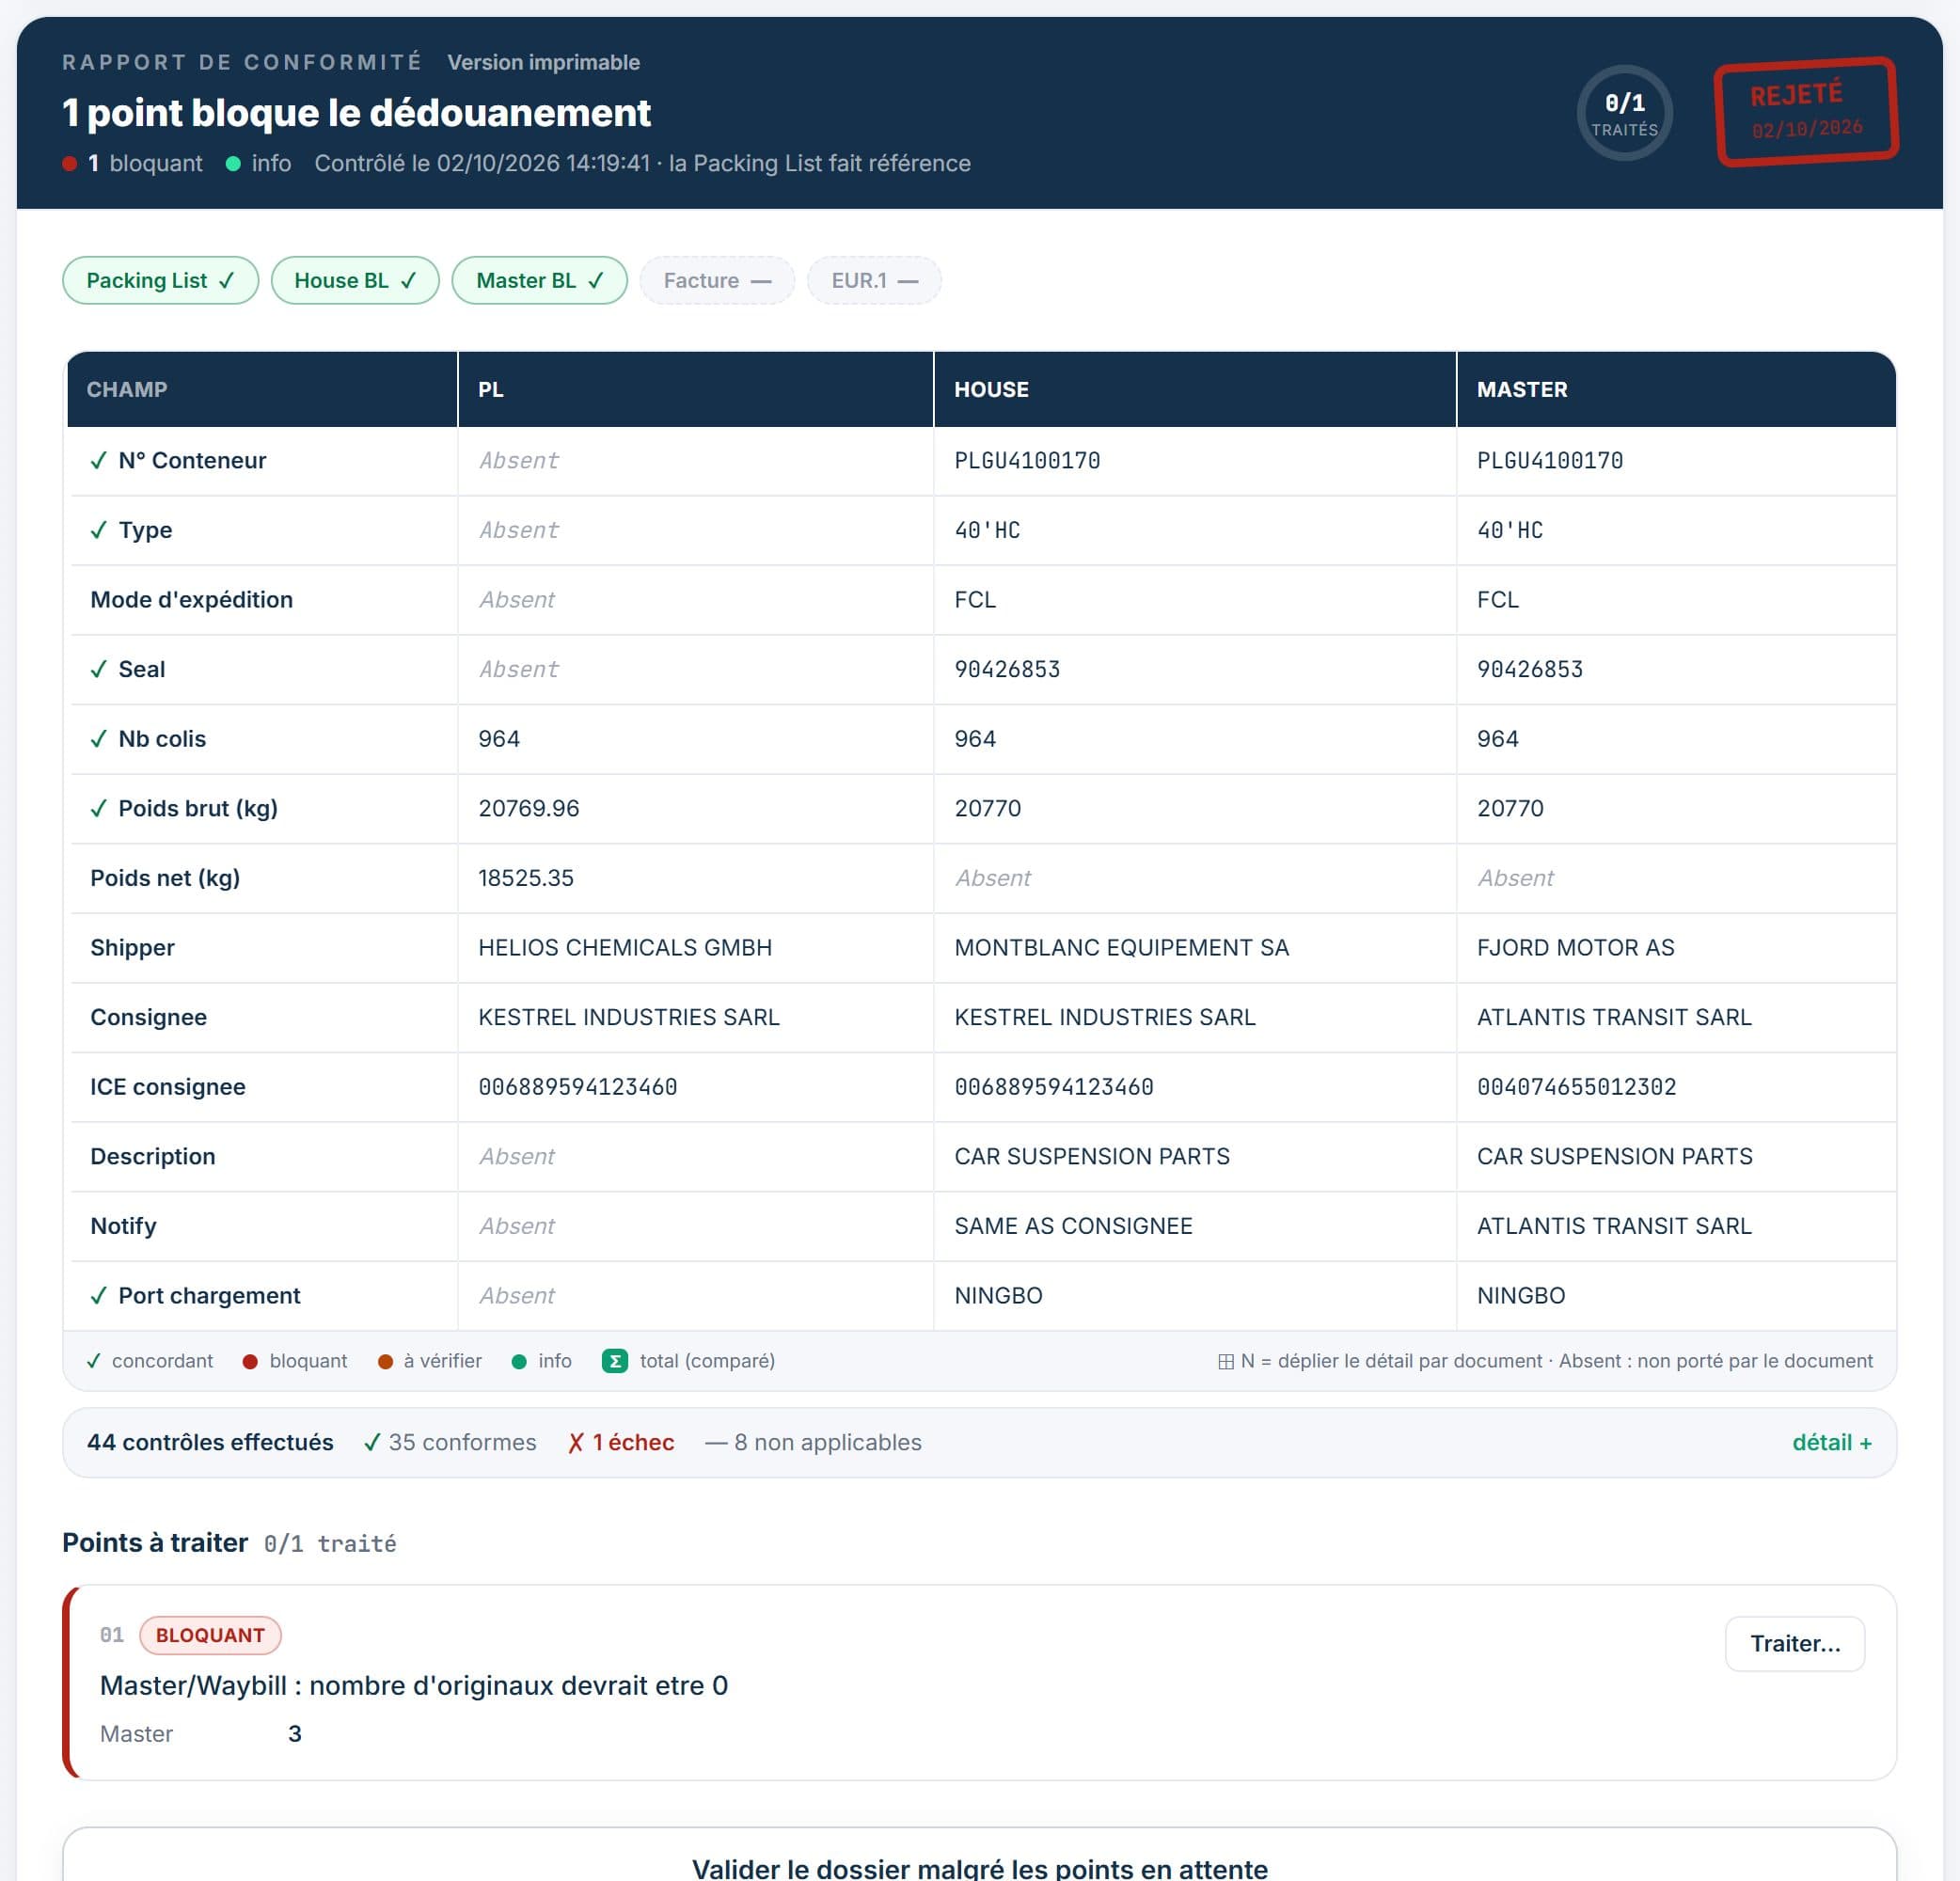1960x1881 pixels.
Task: Click the checkmark icon beside Seal
Action: [x=98, y=669]
